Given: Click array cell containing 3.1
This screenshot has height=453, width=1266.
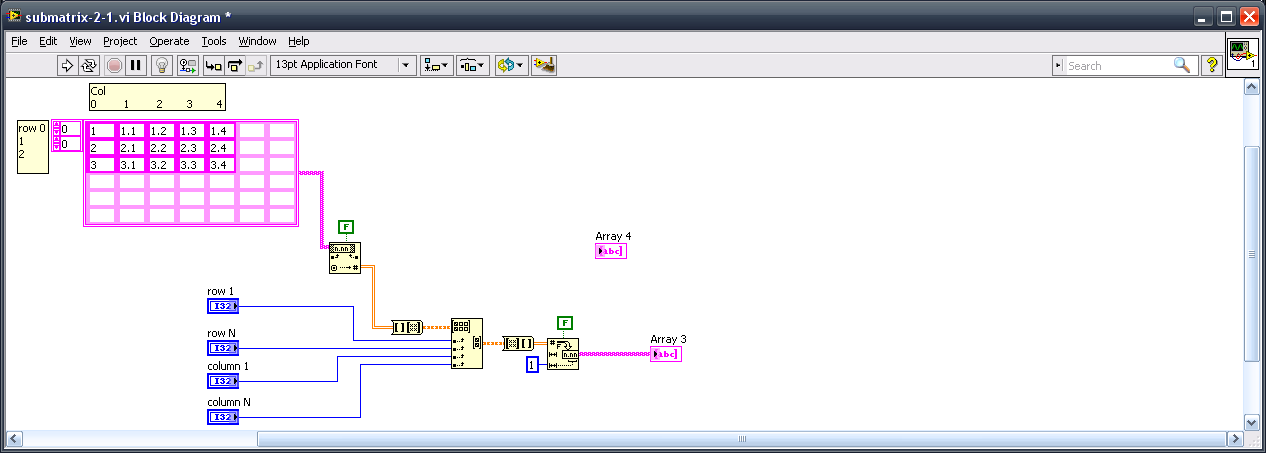Looking at the screenshot, I should [132, 165].
